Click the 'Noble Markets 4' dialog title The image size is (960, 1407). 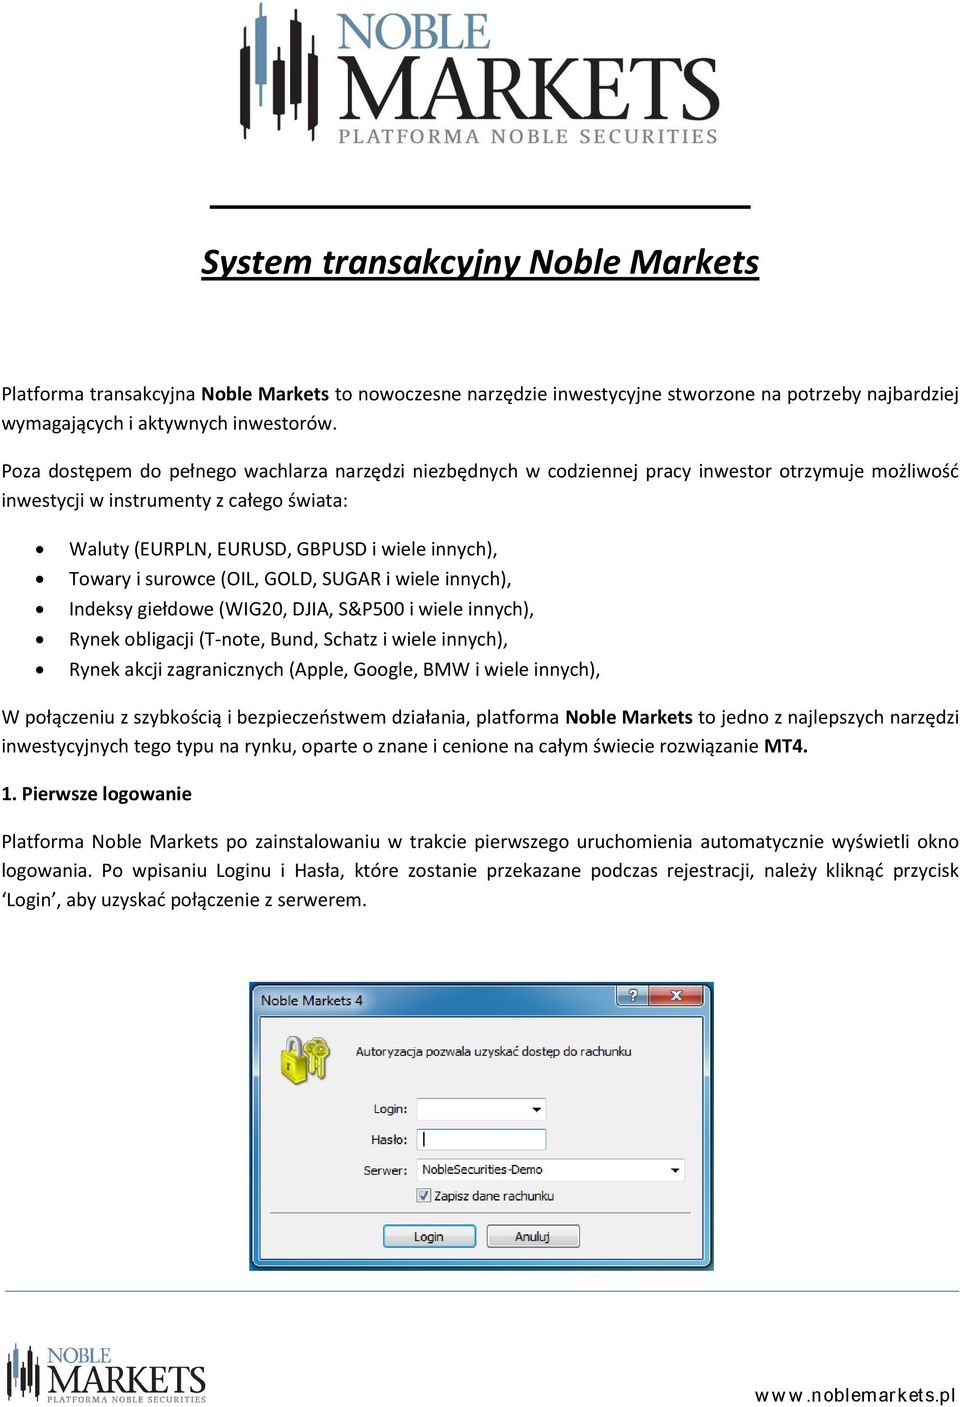click(312, 1000)
